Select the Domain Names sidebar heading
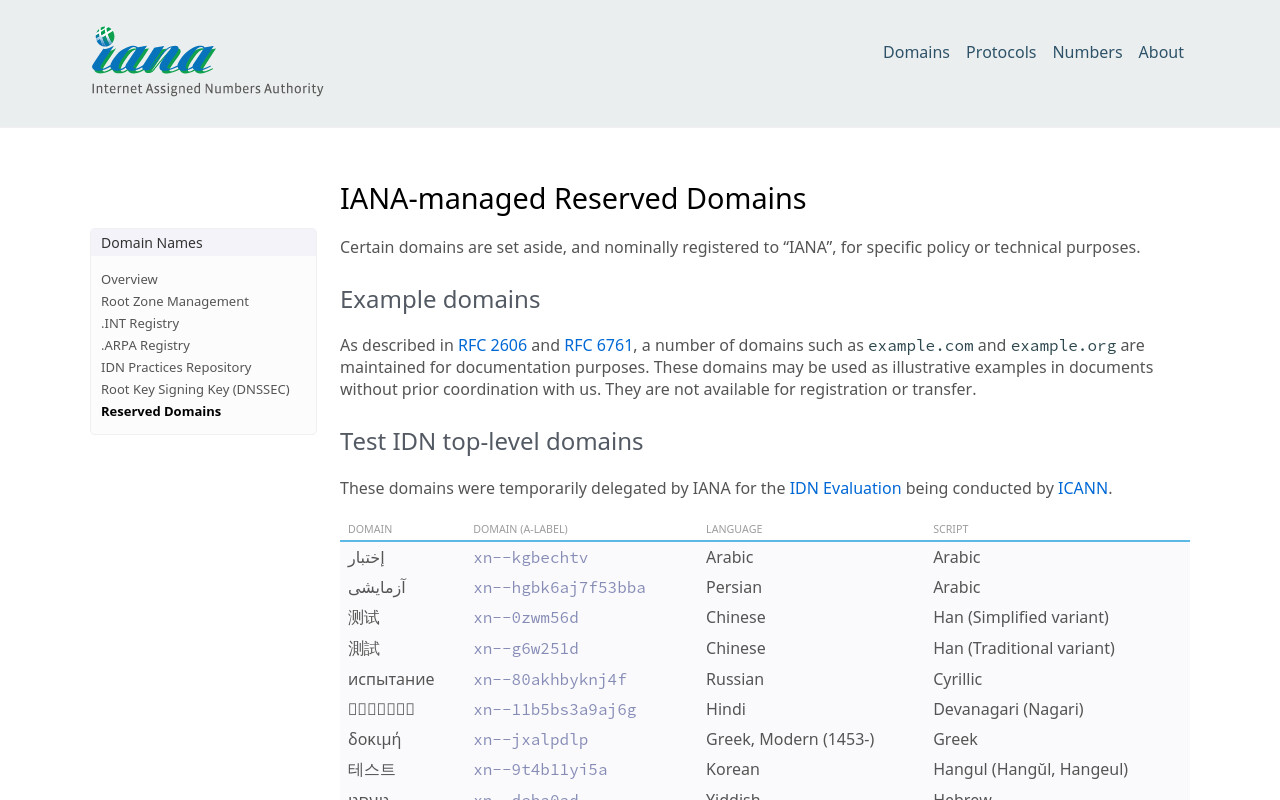The height and width of the screenshot is (800, 1280). point(152,243)
